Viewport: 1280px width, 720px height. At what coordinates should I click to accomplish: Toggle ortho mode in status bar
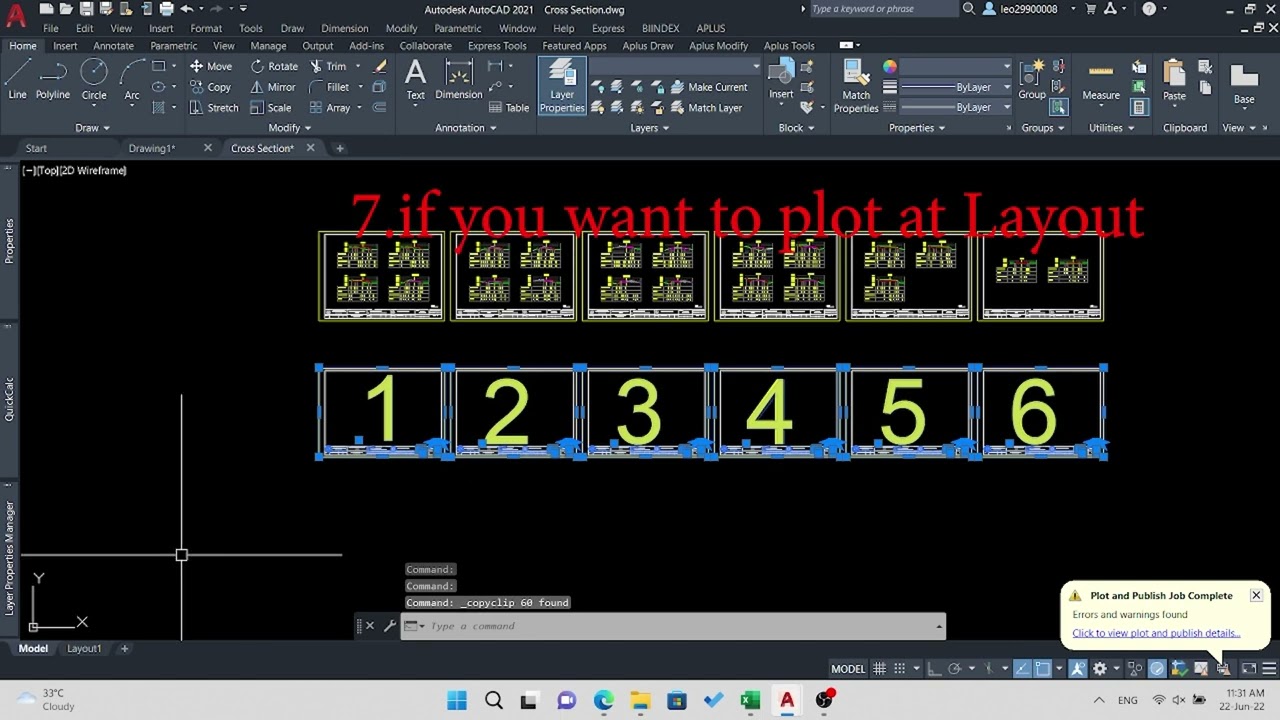tap(934, 669)
